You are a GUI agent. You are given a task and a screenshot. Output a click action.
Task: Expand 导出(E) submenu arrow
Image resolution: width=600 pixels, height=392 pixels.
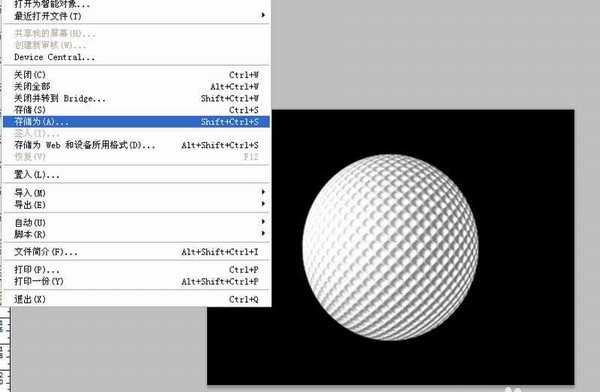pos(263,204)
